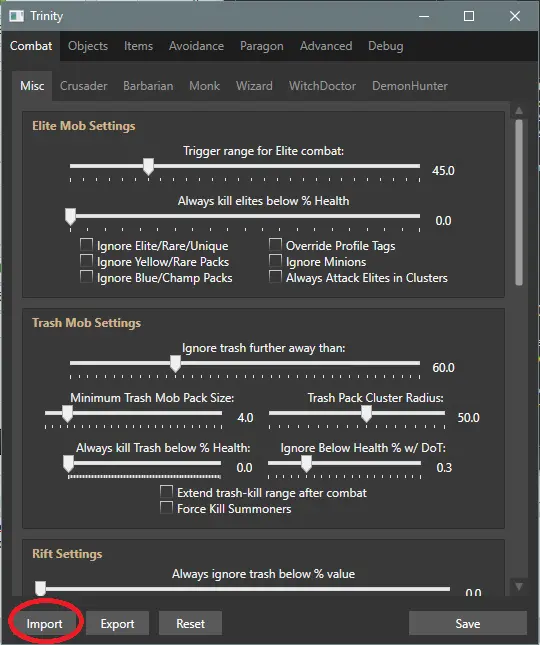Enable Always Attack Elites in Clusters
Screen dimensions: 540x645
coord(275,277)
